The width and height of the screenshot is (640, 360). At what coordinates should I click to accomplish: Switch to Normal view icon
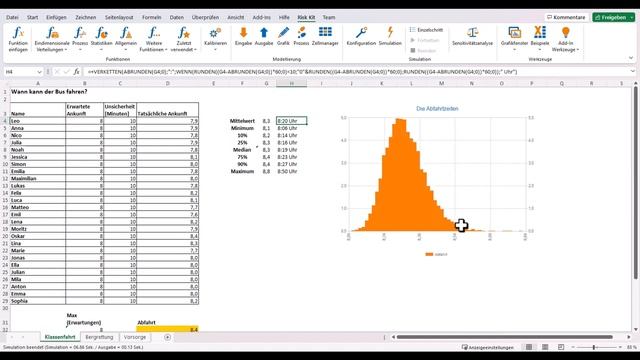pyautogui.click(x=529, y=347)
